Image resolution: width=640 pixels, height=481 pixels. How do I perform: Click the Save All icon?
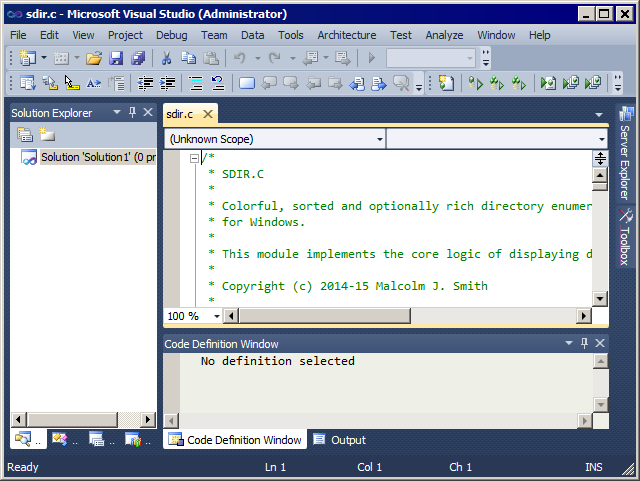pos(138,58)
